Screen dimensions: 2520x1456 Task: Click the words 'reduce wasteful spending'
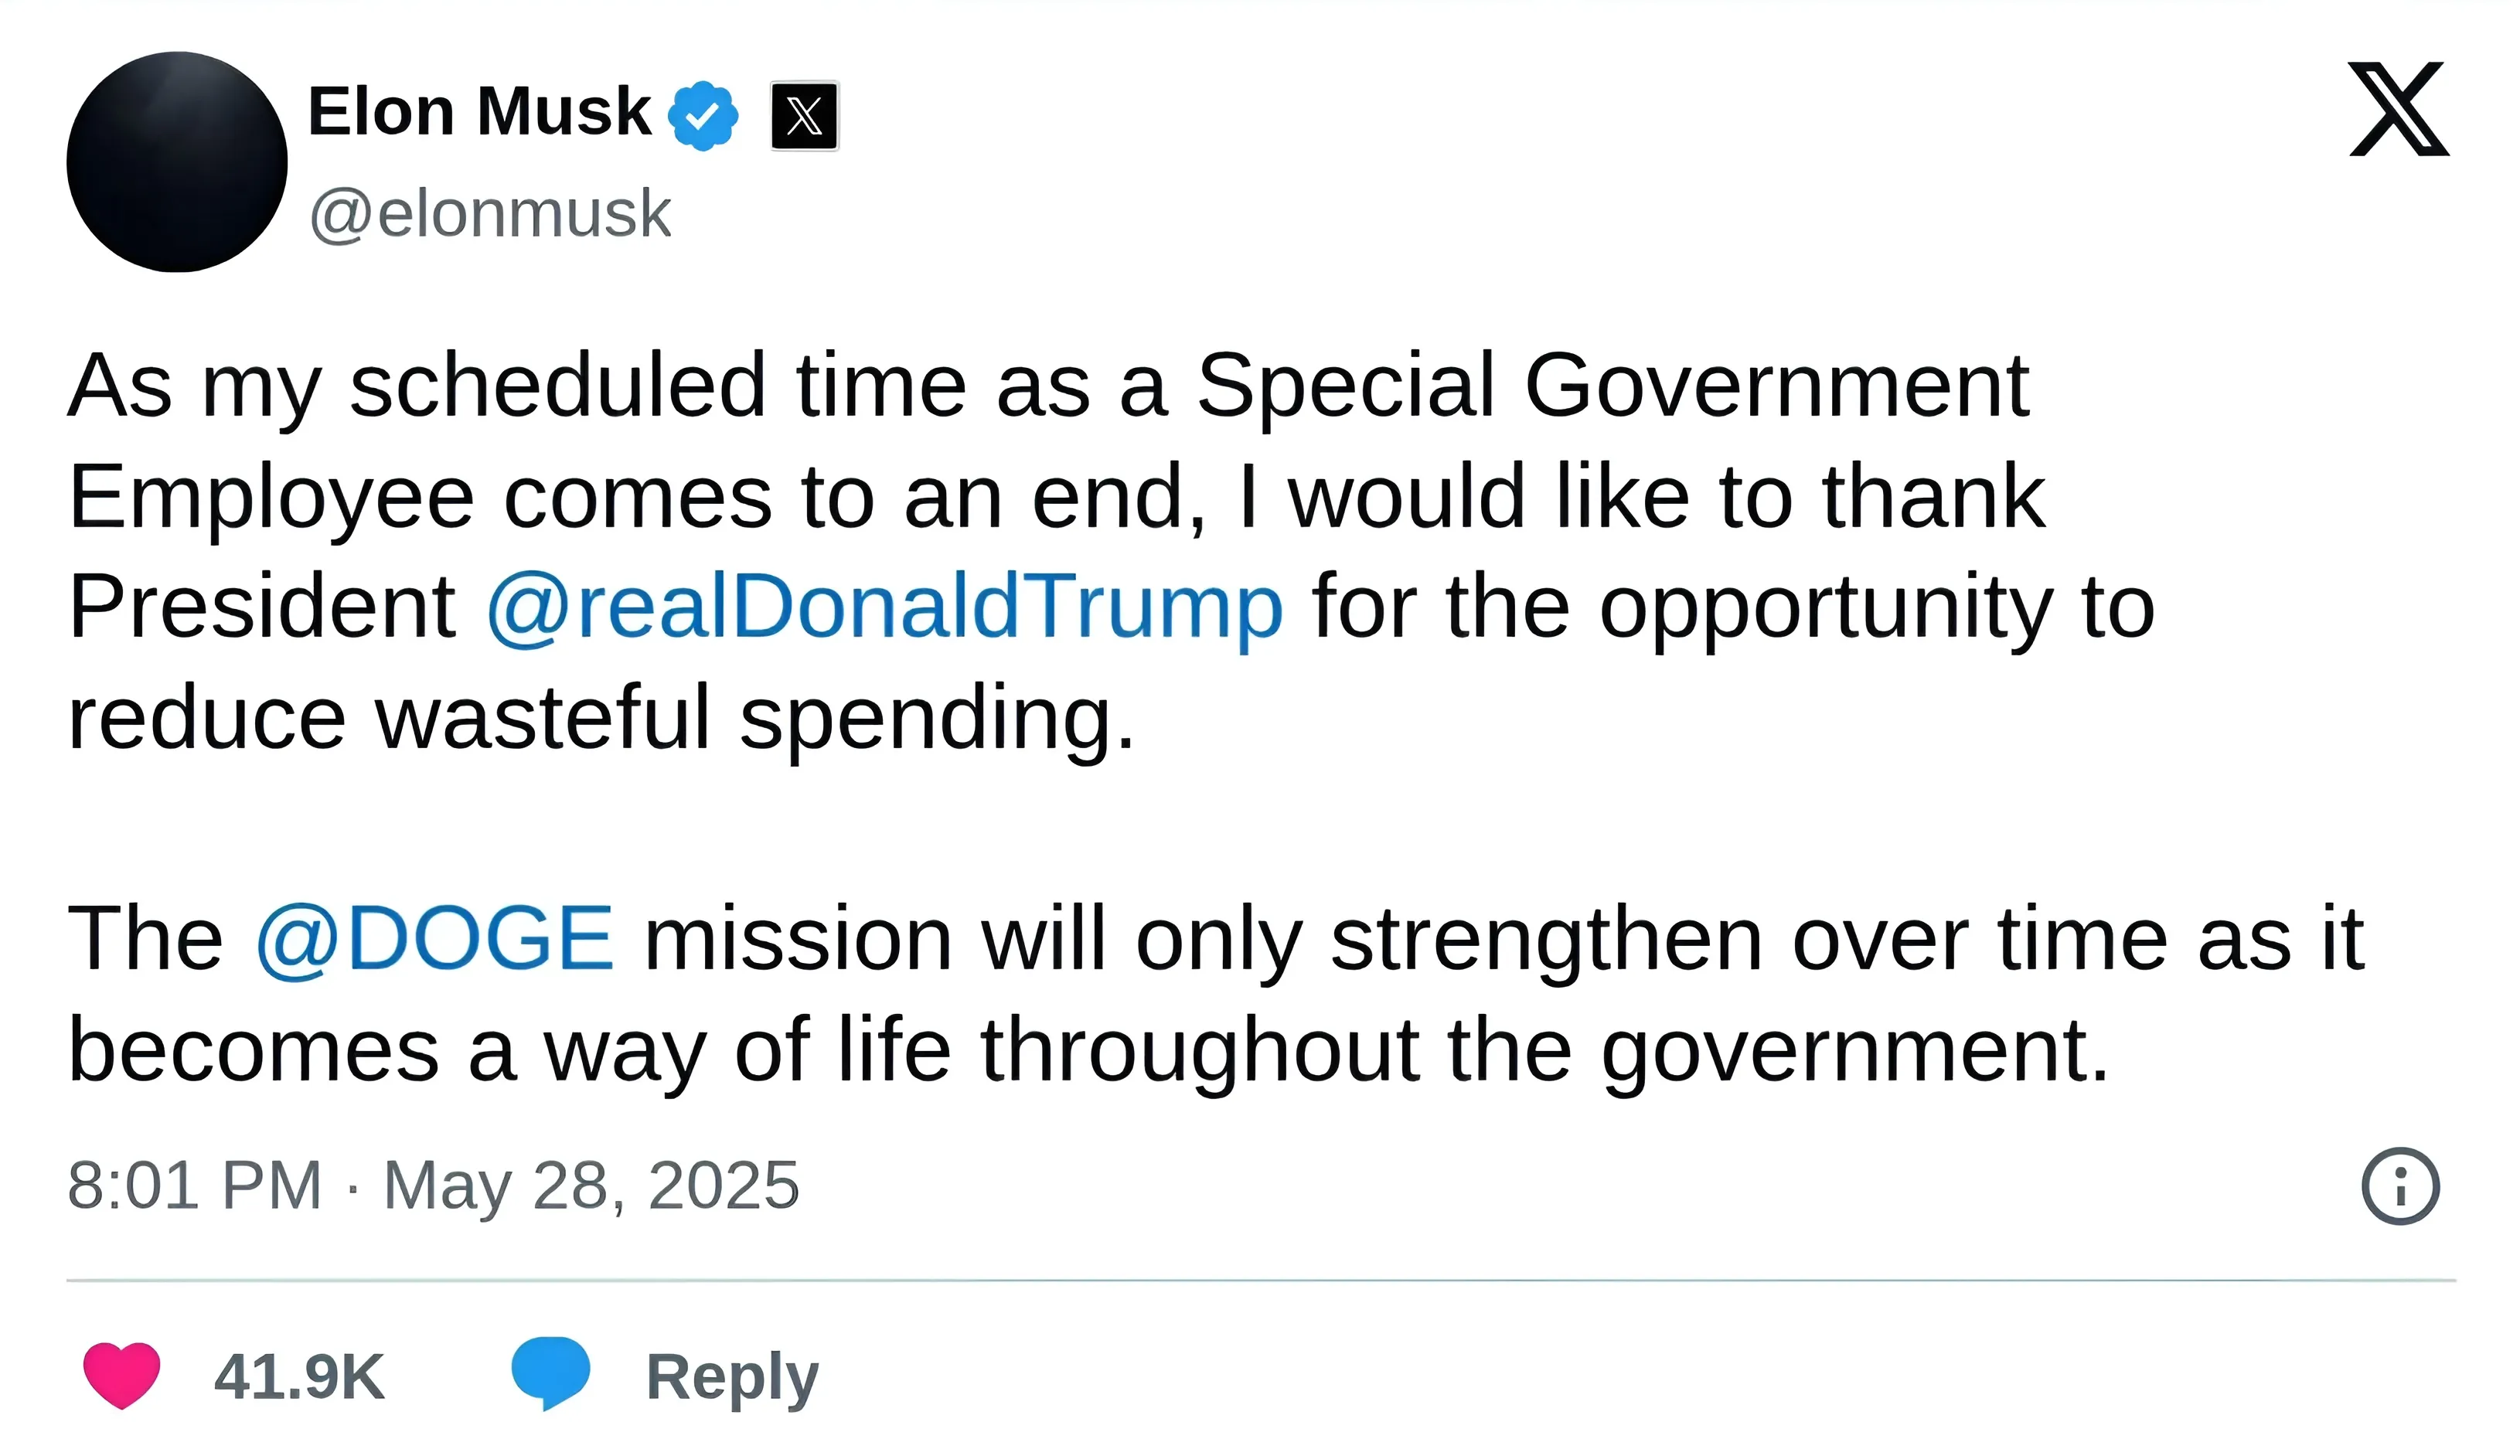[600, 718]
